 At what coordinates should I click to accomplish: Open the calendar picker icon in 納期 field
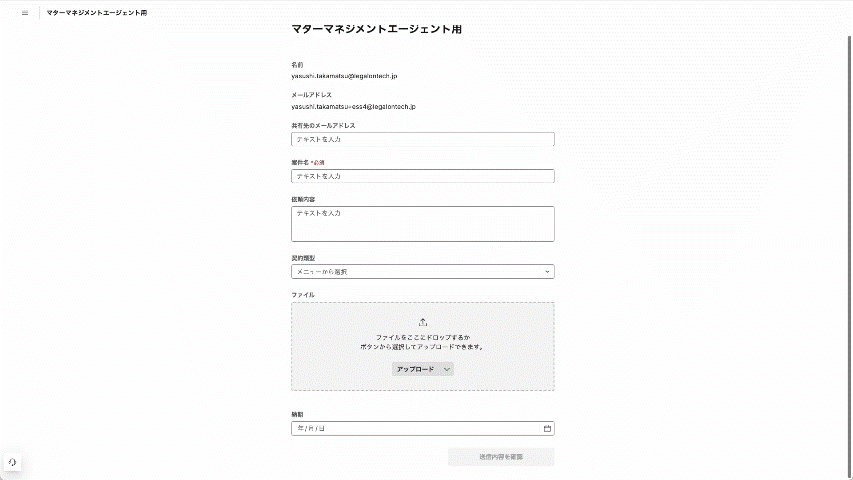pyautogui.click(x=547, y=429)
